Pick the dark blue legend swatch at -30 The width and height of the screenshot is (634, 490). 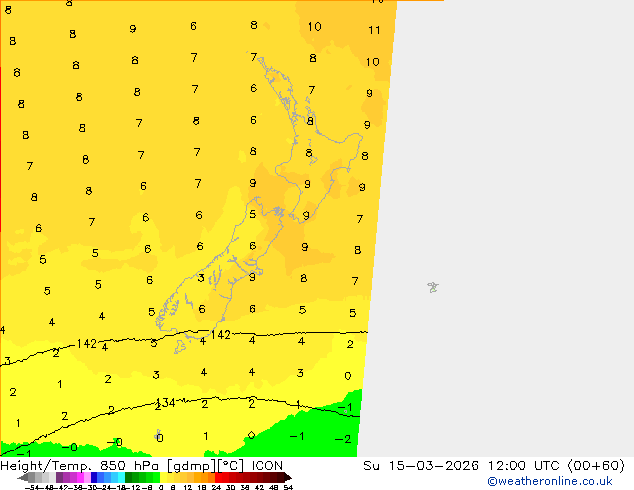tap(94, 477)
